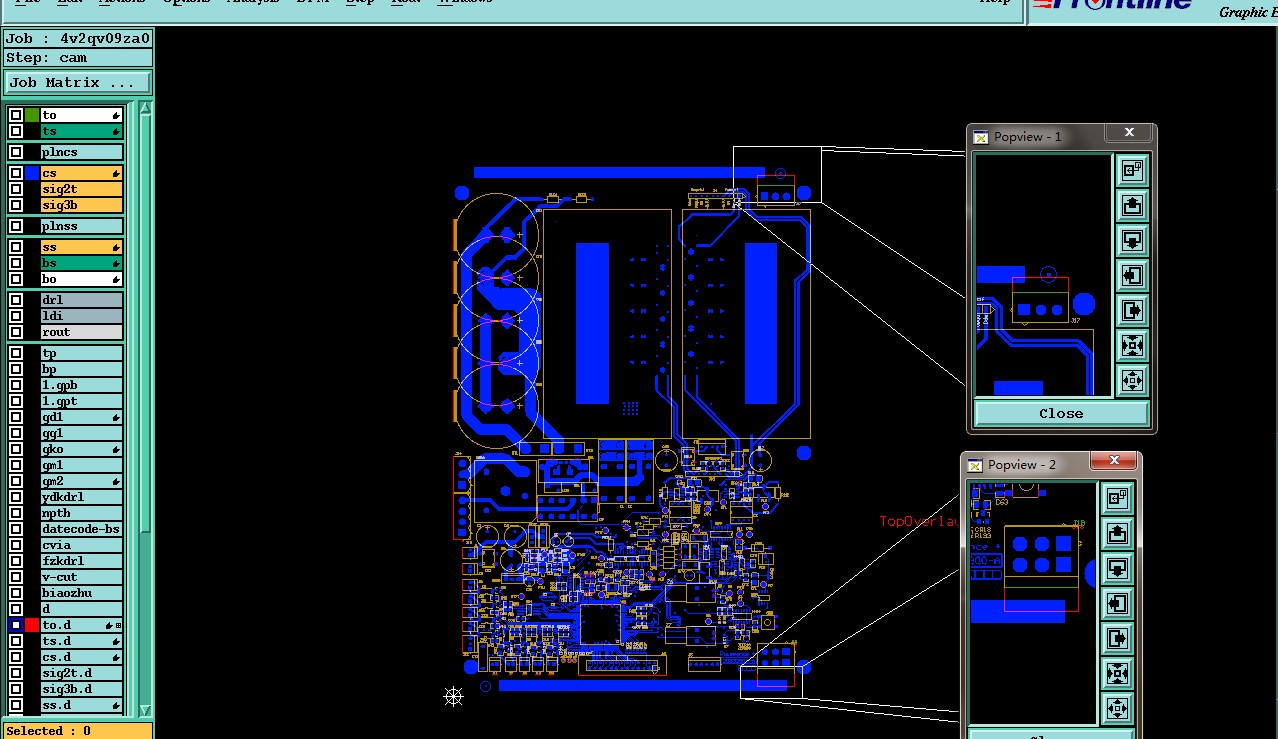
Task: Toggle the checkbox for layer 'cs'
Action: [16, 173]
